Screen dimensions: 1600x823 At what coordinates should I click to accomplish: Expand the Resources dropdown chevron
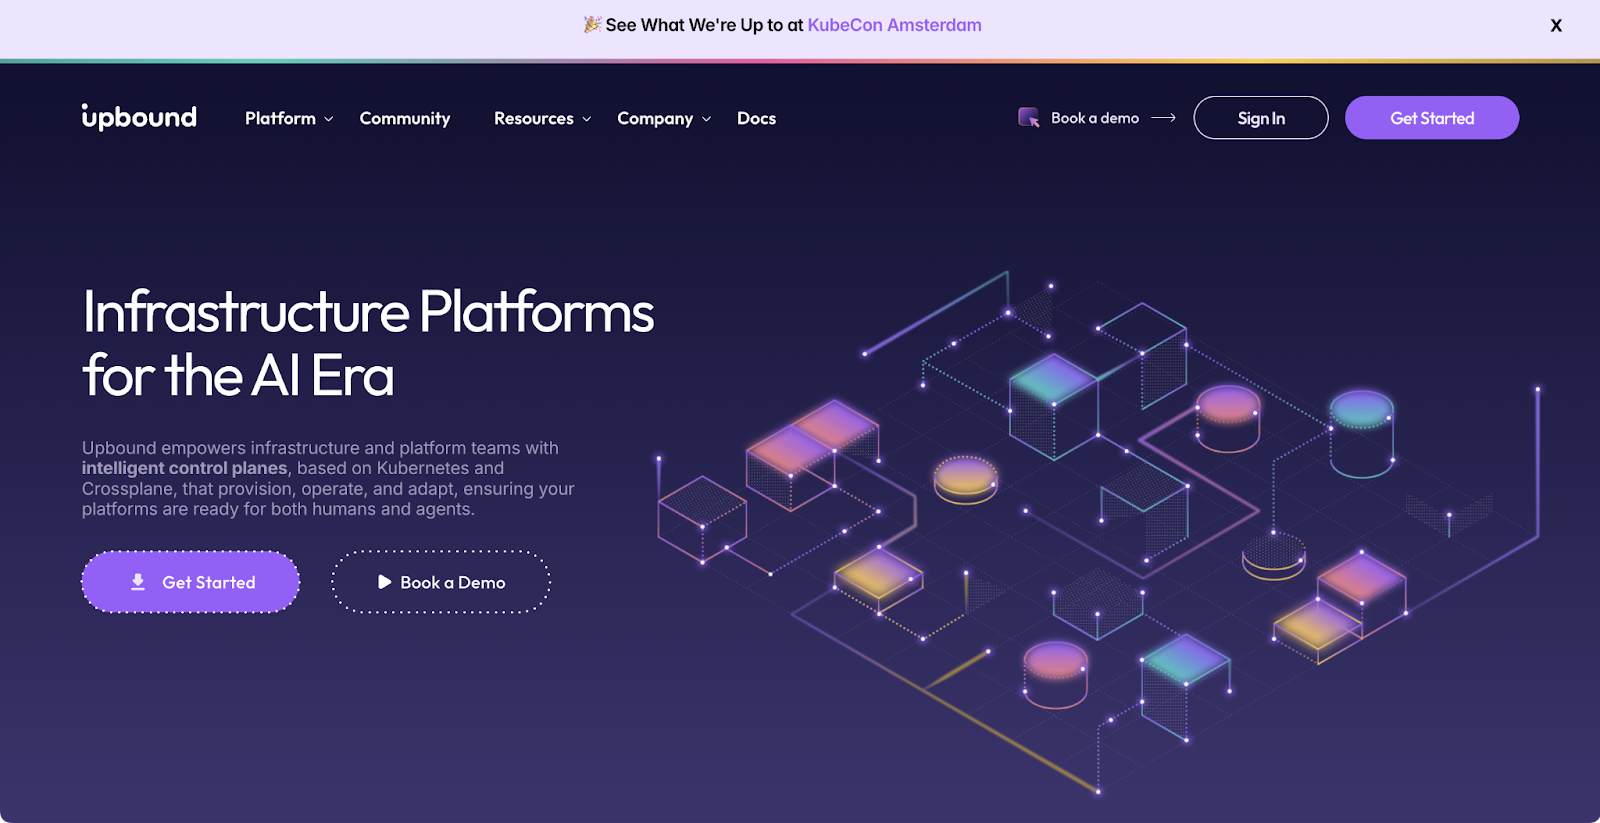tap(587, 119)
